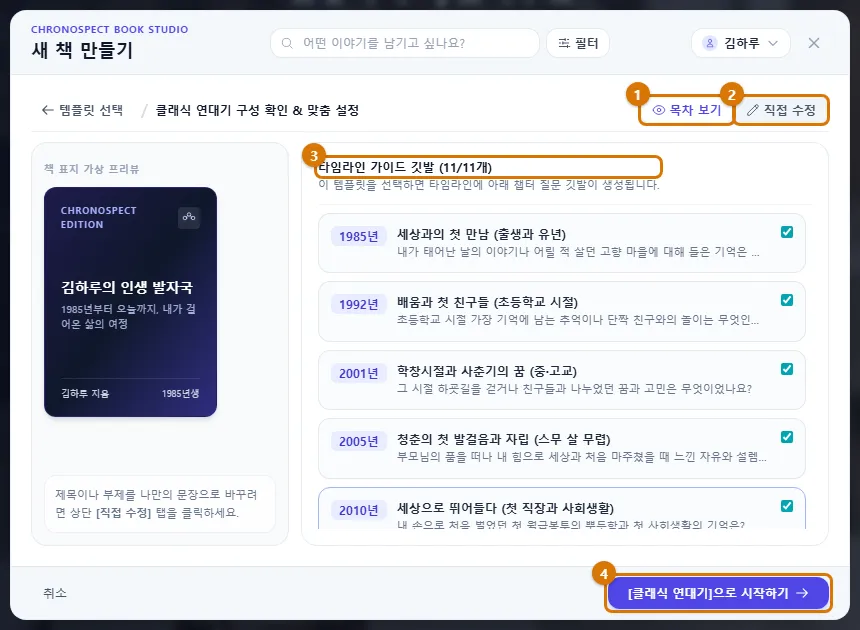Switch to the 직접 수정 tab
Viewport: 860px width, 630px height.
[x=781, y=110]
